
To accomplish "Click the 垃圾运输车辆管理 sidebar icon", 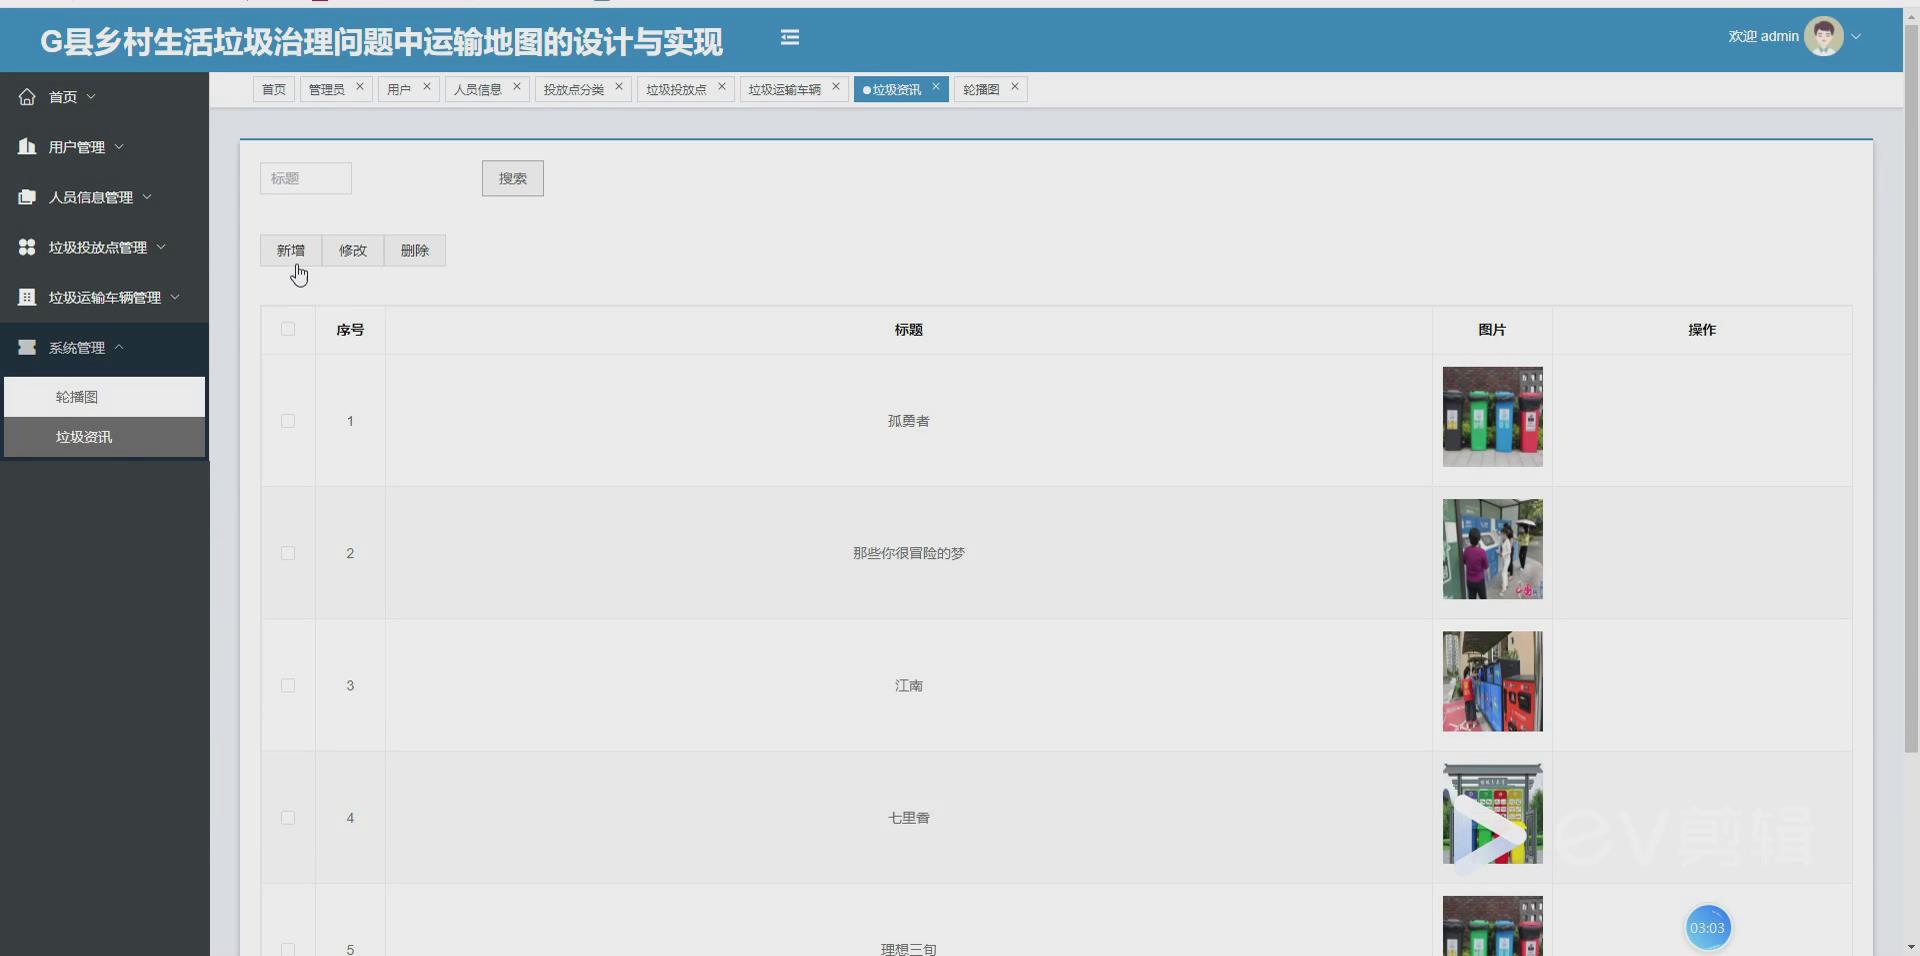I will pyautogui.click(x=26, y=297).
